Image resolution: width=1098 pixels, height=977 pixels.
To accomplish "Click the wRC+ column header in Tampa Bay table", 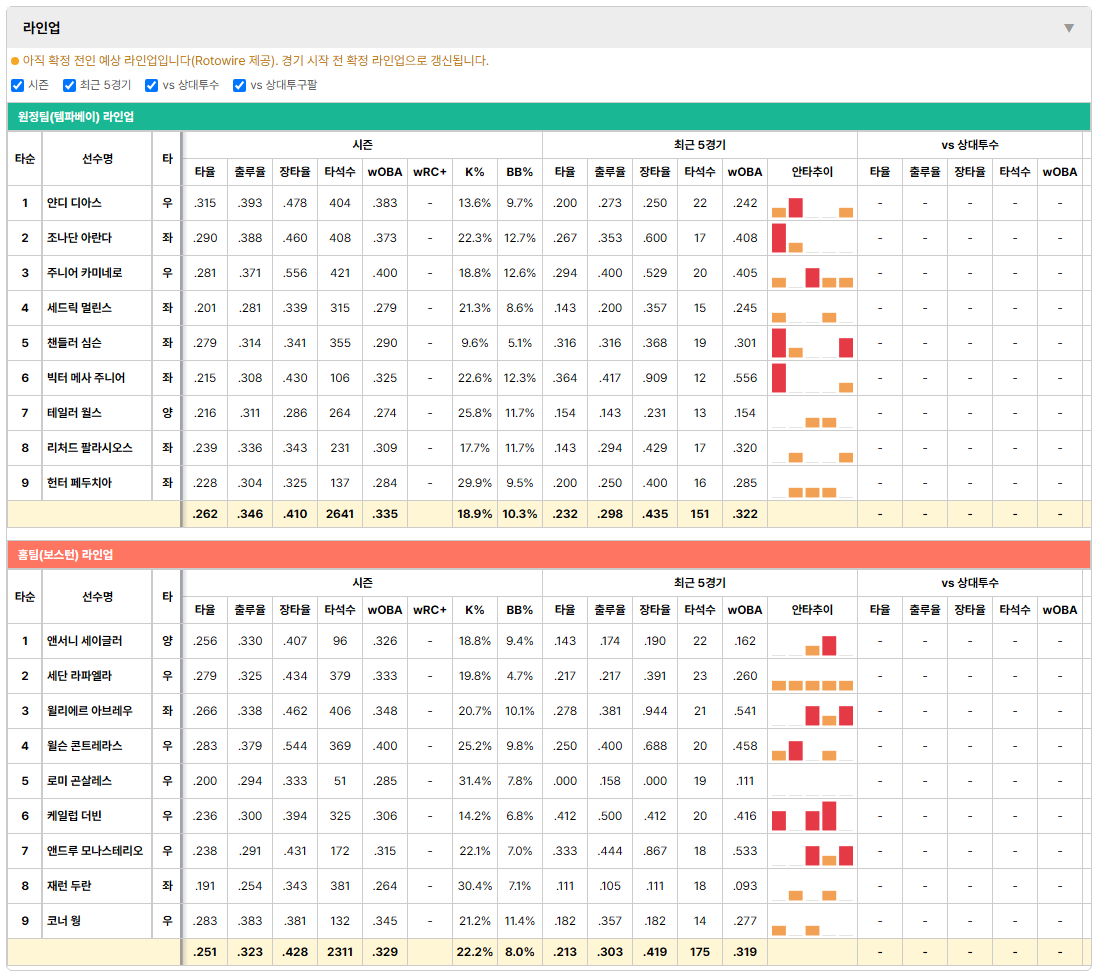I will pyautogui.click(x=430, y=172).
